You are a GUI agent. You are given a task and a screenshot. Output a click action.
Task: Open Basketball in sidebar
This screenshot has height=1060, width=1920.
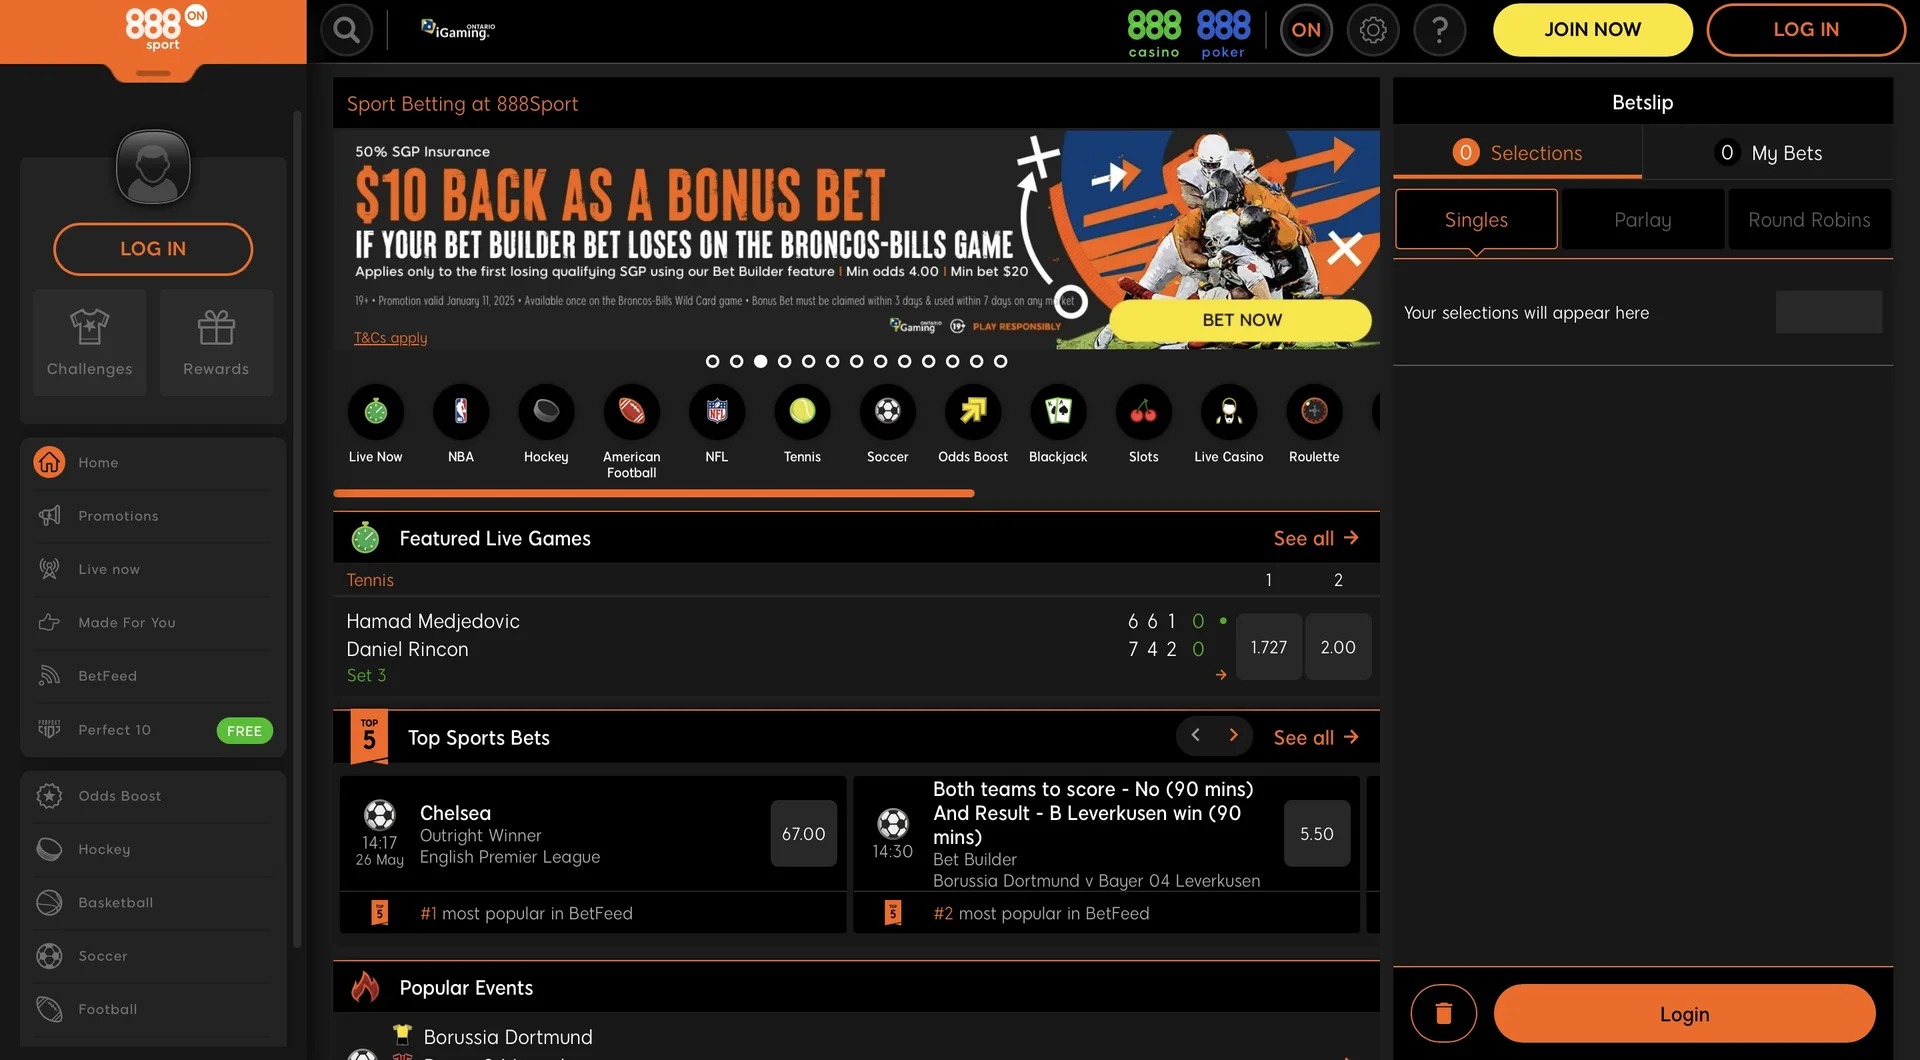[x=153, y=902]
